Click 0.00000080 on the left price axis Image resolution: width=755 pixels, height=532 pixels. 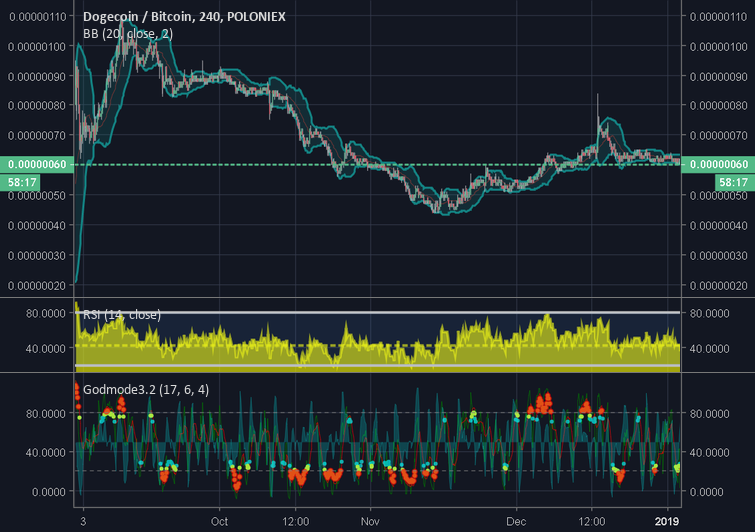pos(38,105)
